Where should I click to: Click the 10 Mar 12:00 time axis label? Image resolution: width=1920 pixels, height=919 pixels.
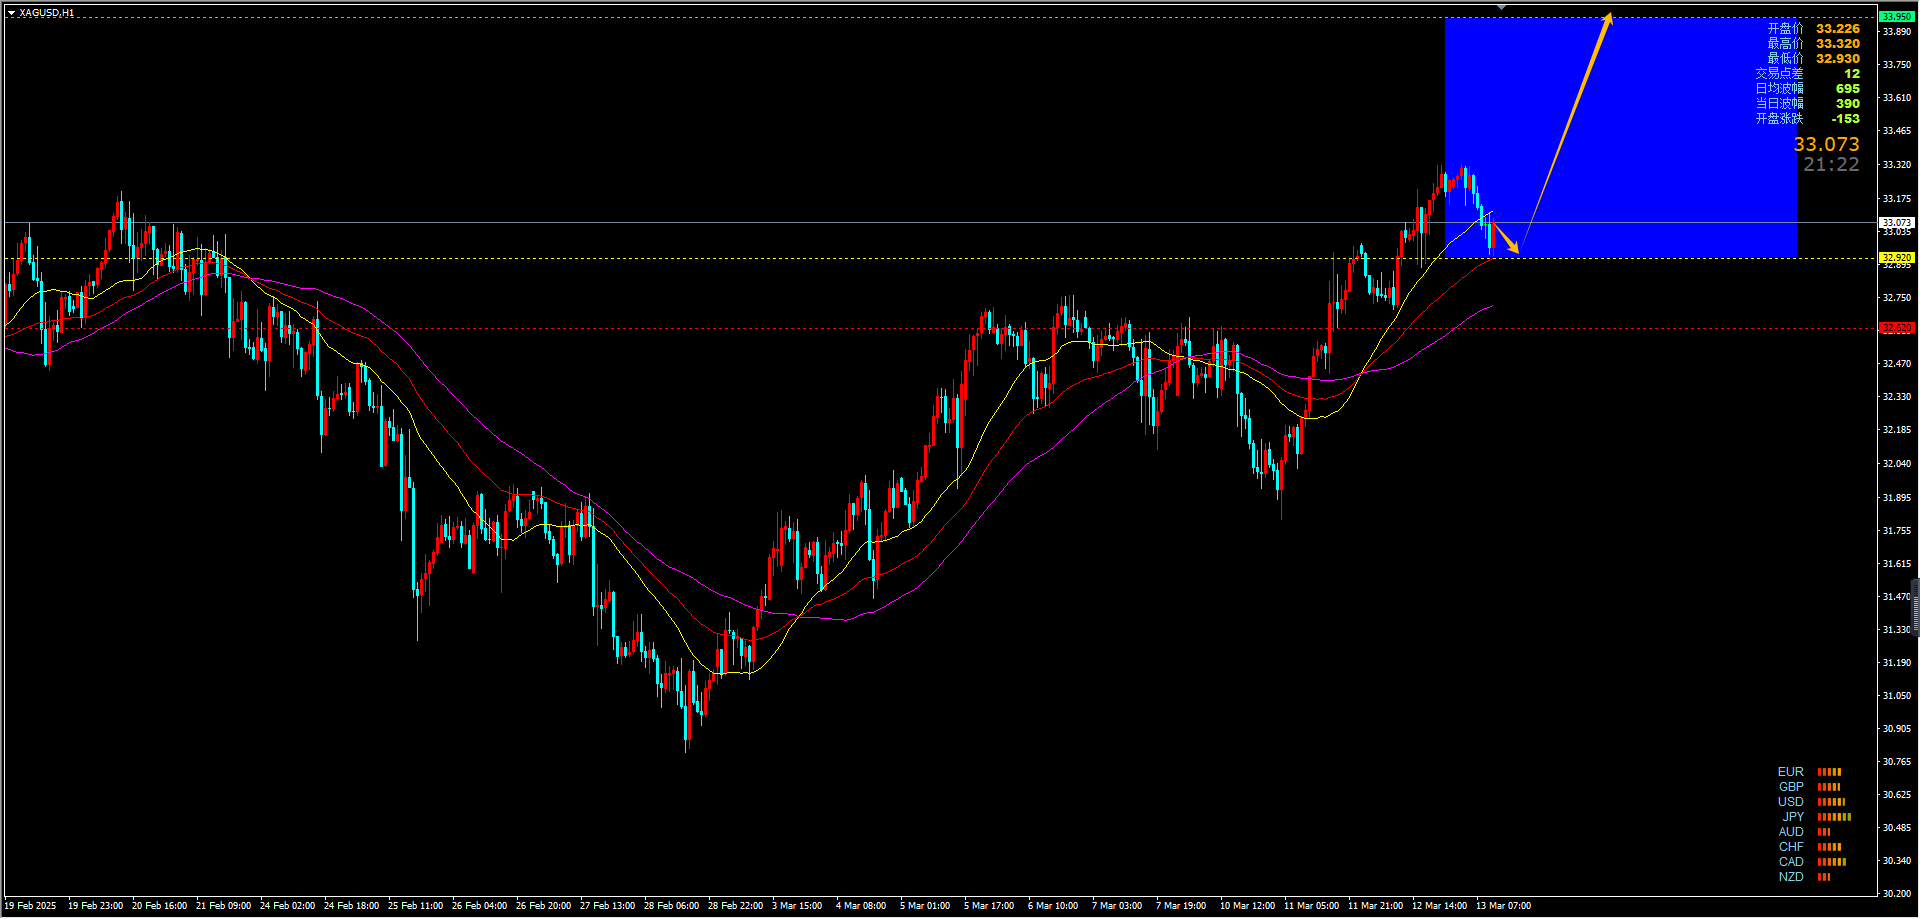(1247, 906)
